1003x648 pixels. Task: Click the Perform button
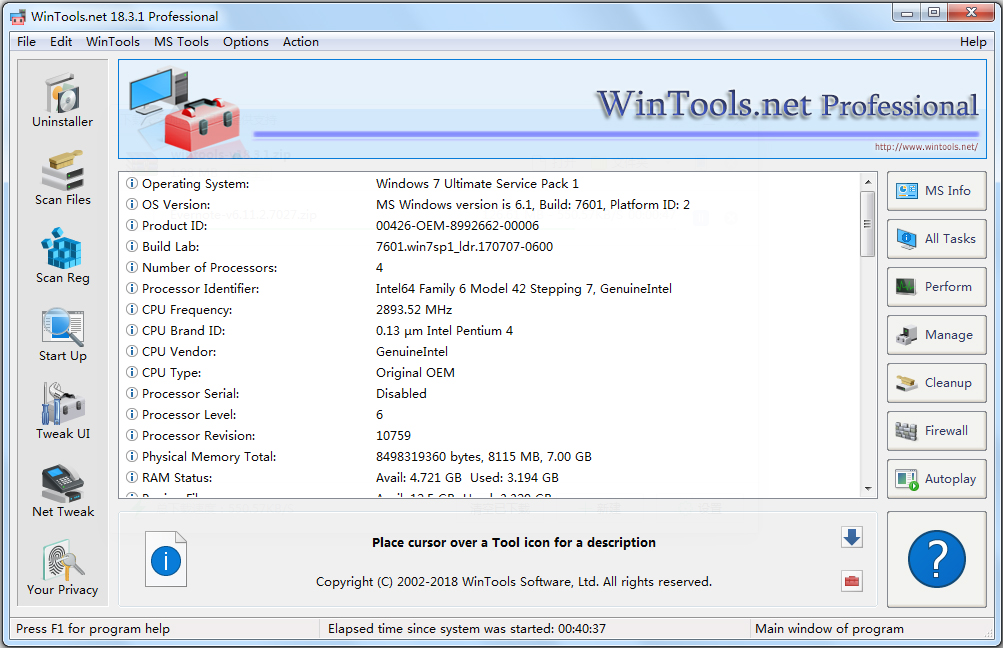pyautogui.click(x=936, y=287)
